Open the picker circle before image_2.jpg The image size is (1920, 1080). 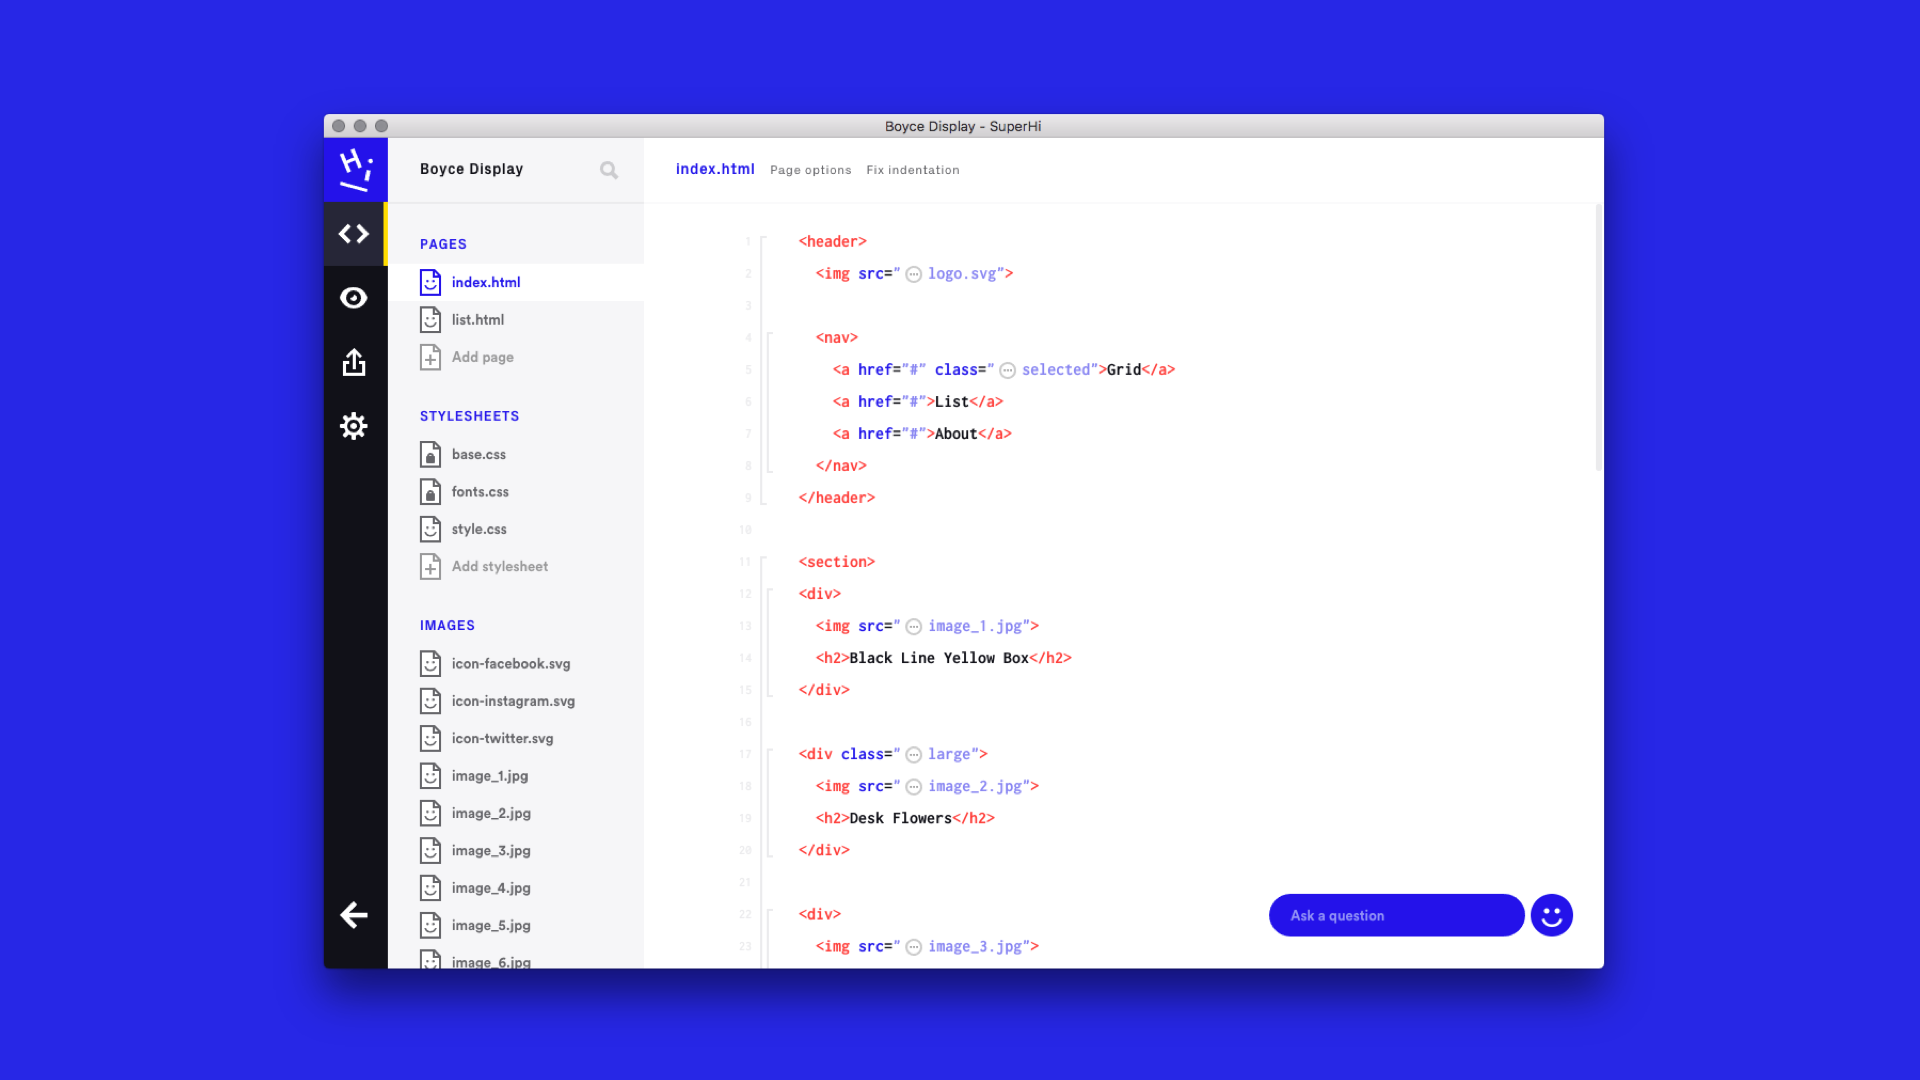(914, 787)
